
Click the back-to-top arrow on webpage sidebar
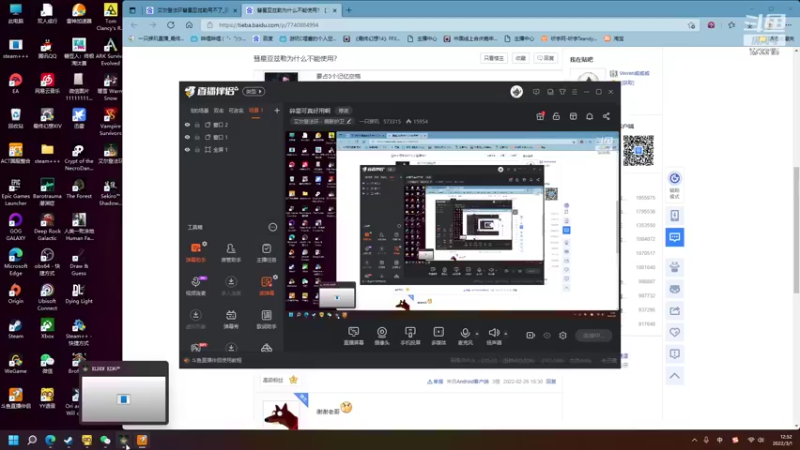[x=674, y=376]
